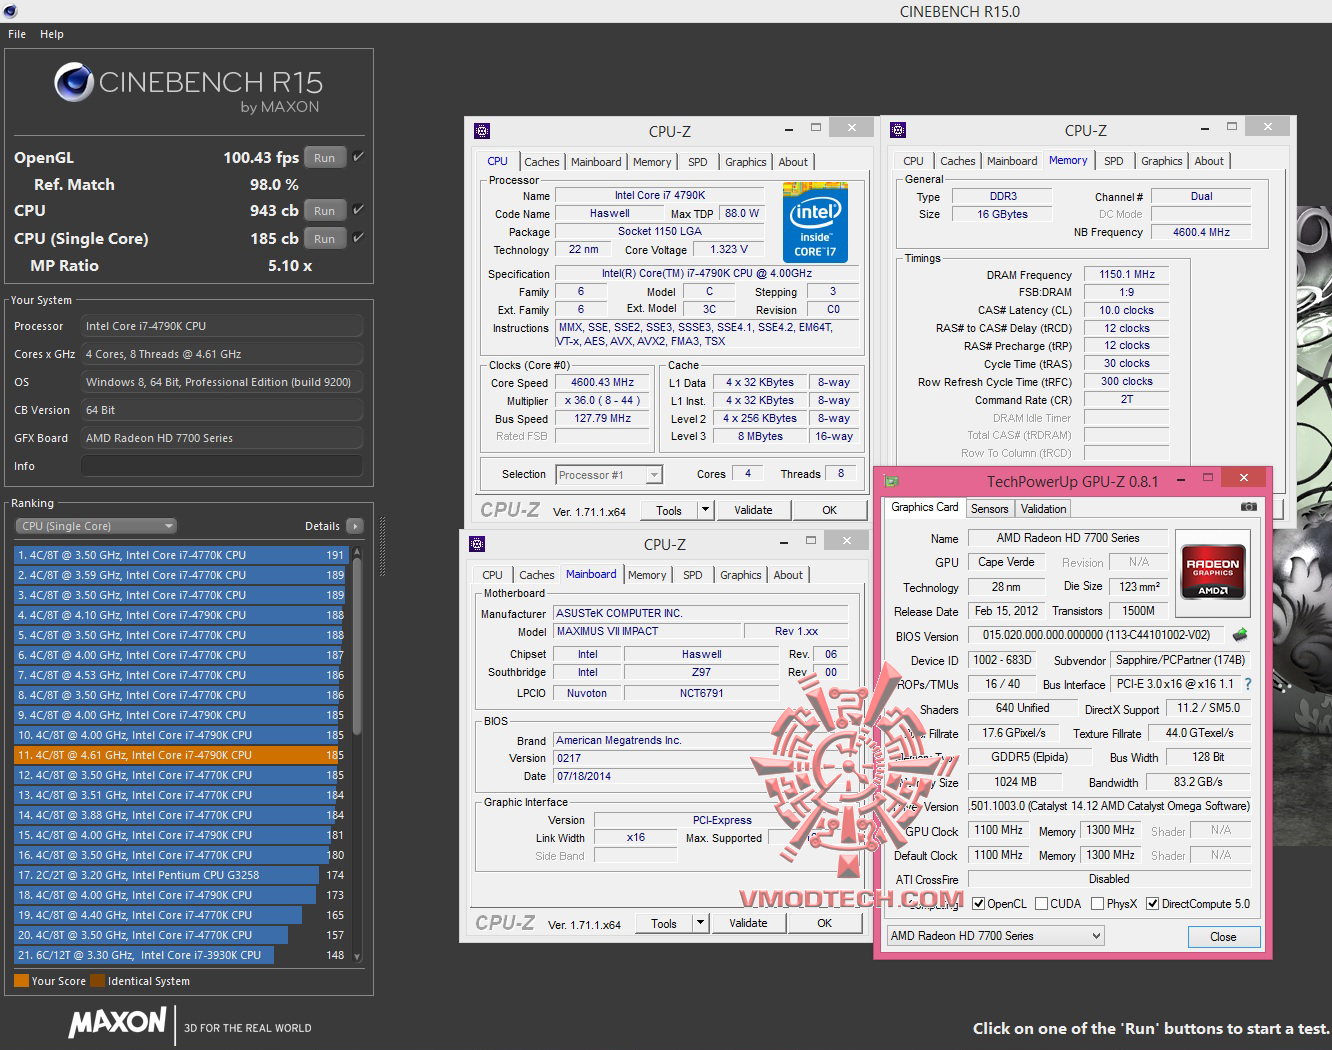The image size is (1332, 1050).
Task: Select ranking row 11 at 4.61 GHz
Action: (180, 755)
